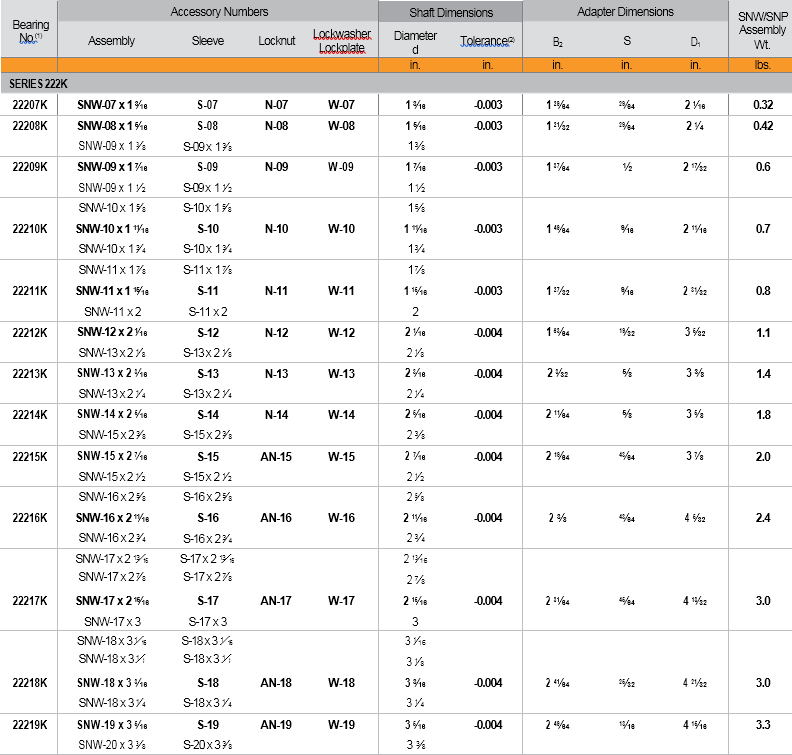Click the Bearing No. column header
This screenshot has width=792, height=755.
27,28
